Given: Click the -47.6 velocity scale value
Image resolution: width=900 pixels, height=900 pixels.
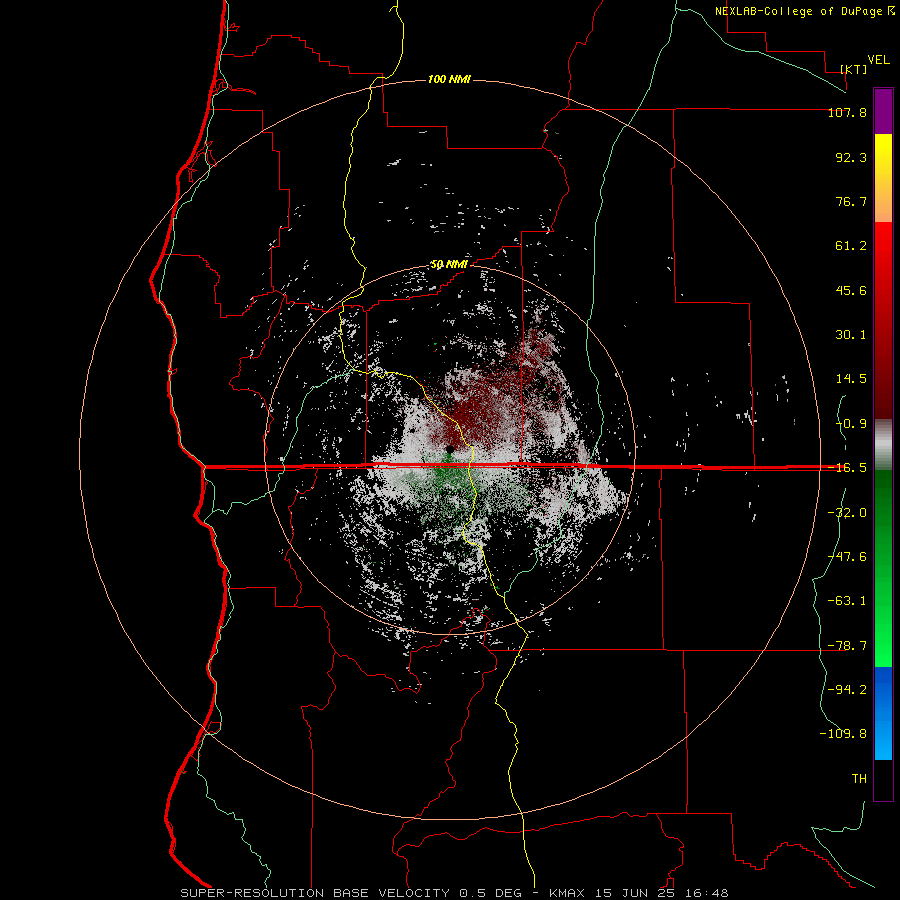Looking at the screenshot, I should [x=847, y=557].
